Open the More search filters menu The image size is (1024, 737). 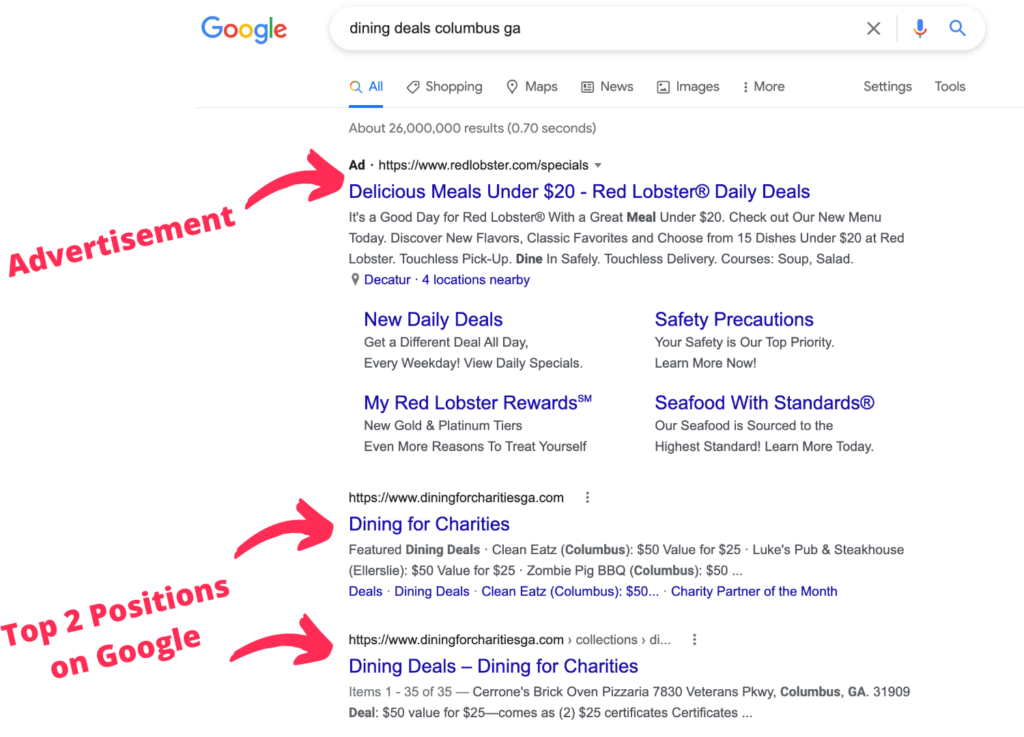pos(763,87)
